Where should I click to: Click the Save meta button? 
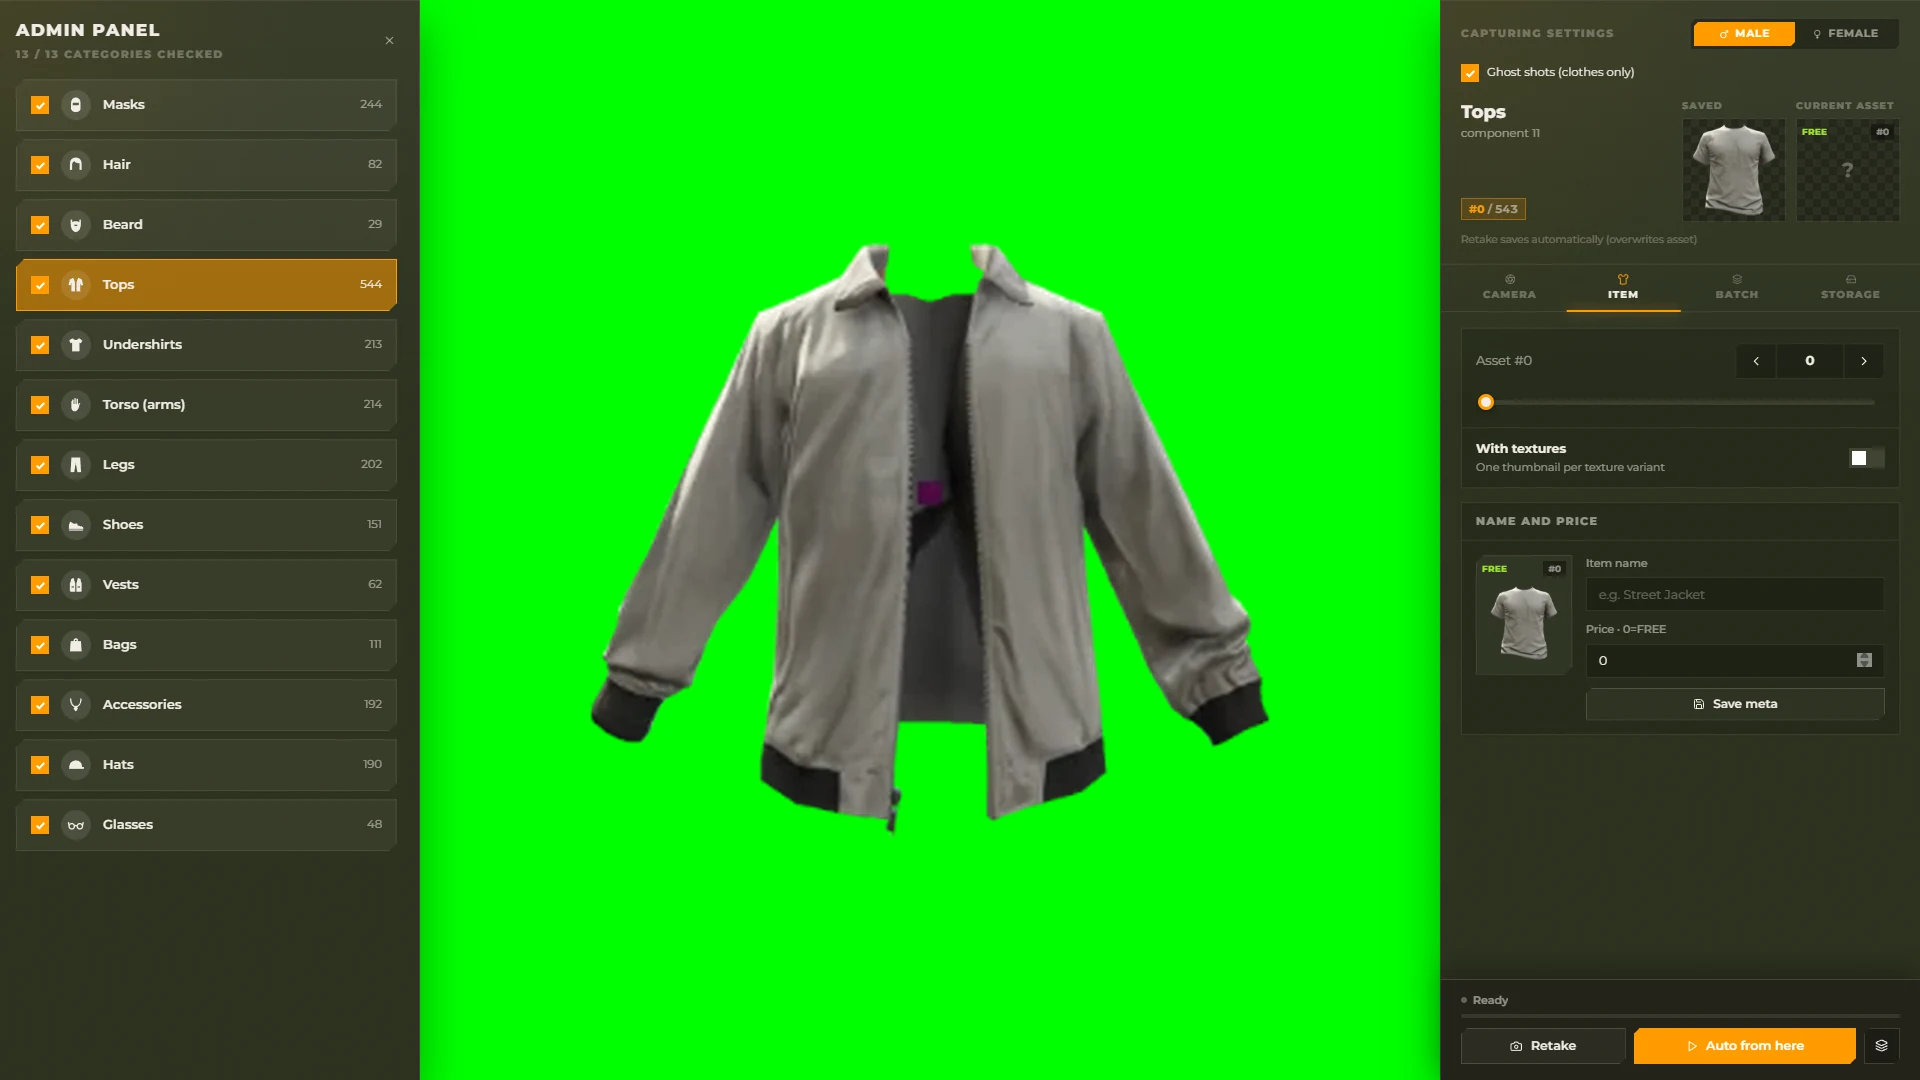[1735, 704]
